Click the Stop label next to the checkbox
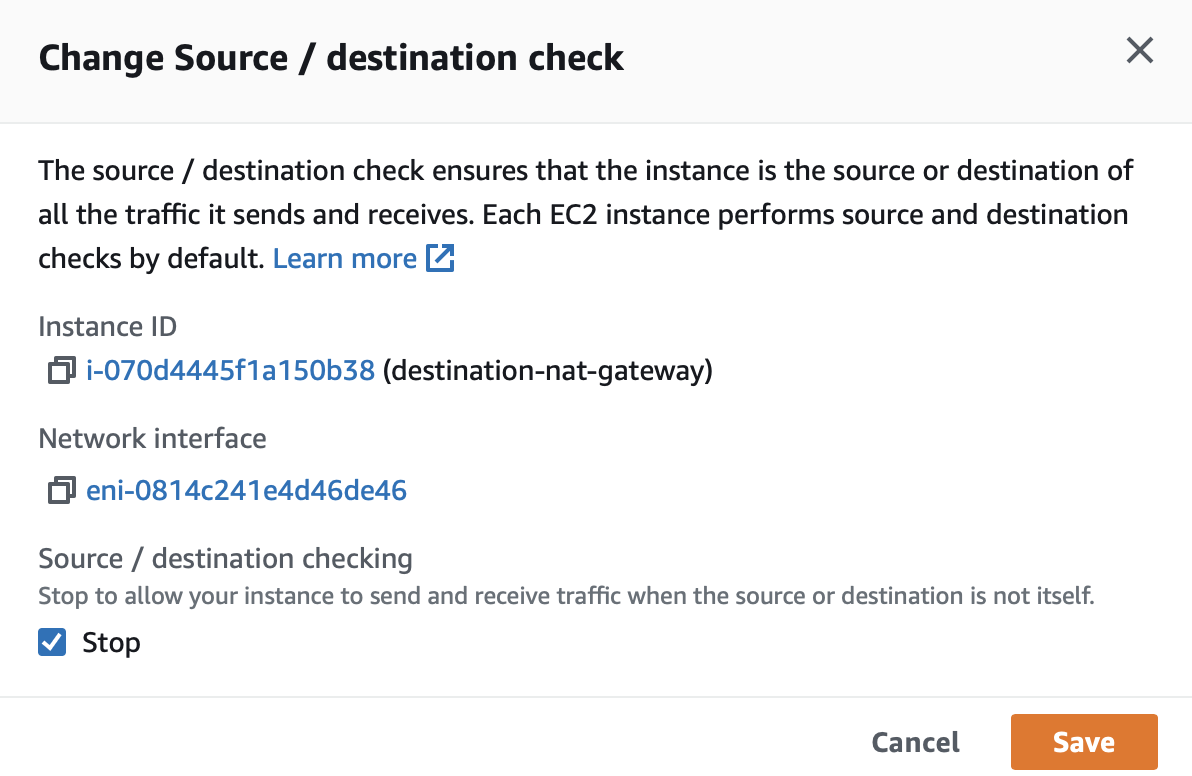Image resolution: width=1192 pixels, height=776 pixels. (x=110, y=642)
